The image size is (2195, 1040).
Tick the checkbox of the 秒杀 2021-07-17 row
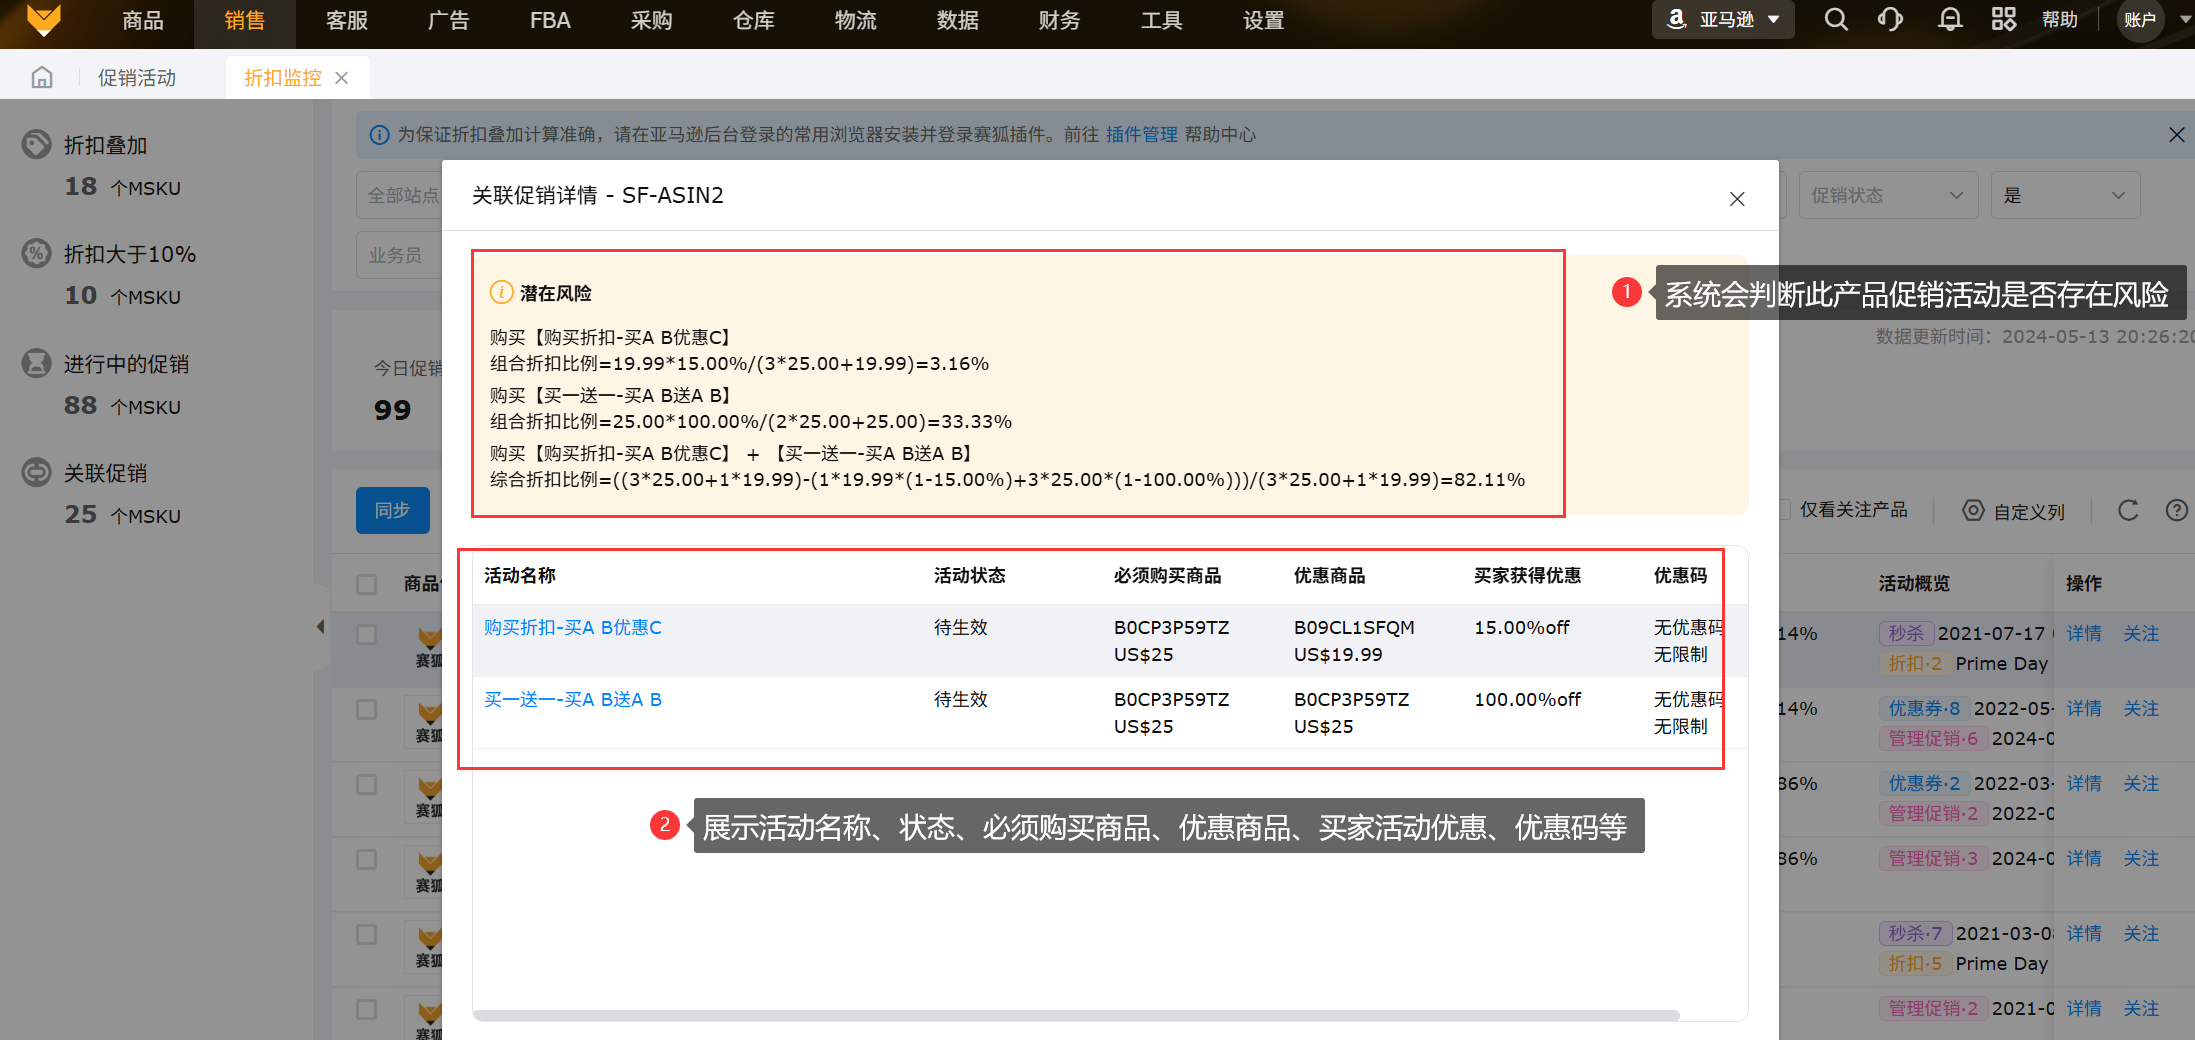[367, 634]
